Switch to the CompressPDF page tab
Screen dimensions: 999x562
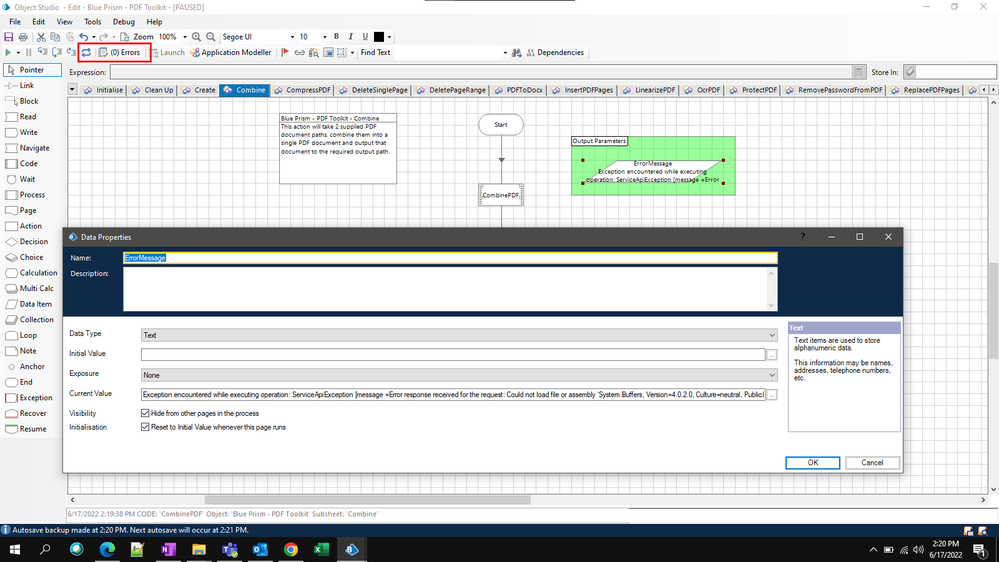302,90
